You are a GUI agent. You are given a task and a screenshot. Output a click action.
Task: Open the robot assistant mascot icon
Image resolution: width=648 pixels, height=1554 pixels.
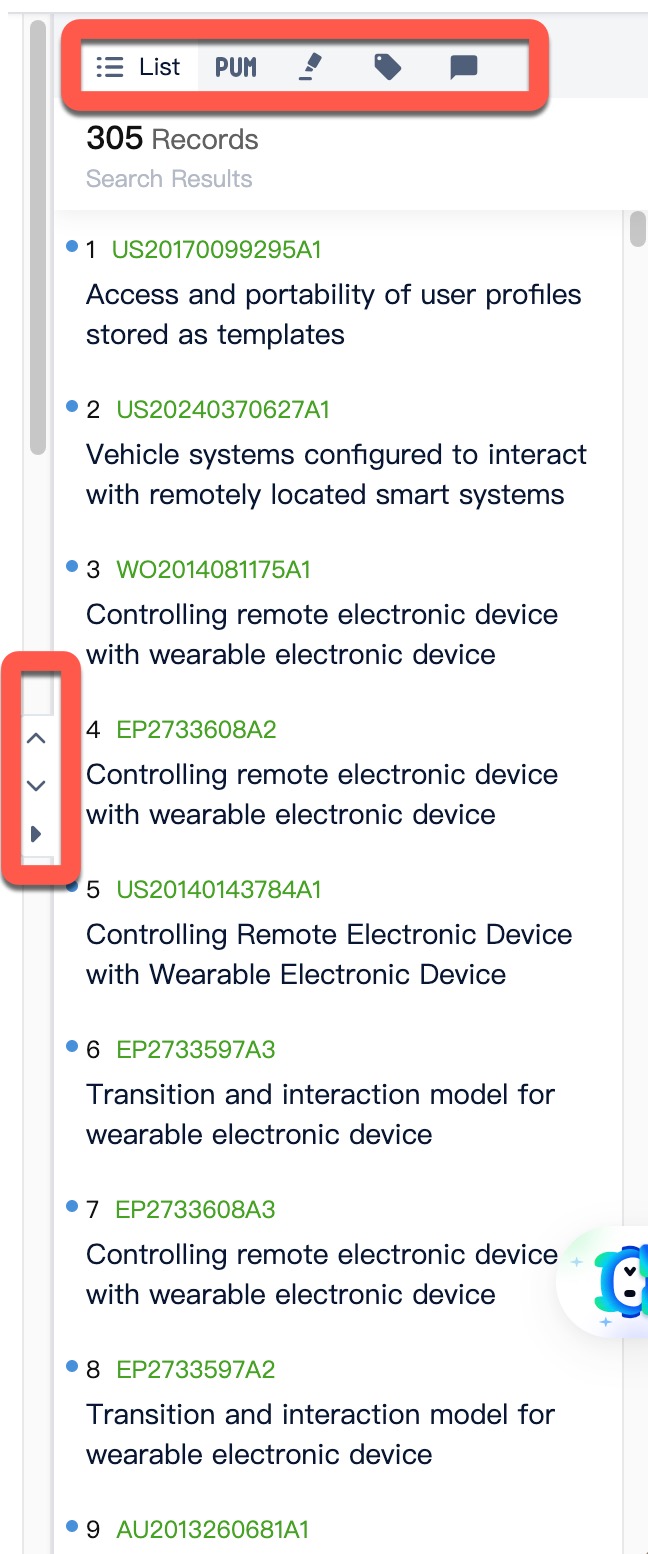[622, 1281]
